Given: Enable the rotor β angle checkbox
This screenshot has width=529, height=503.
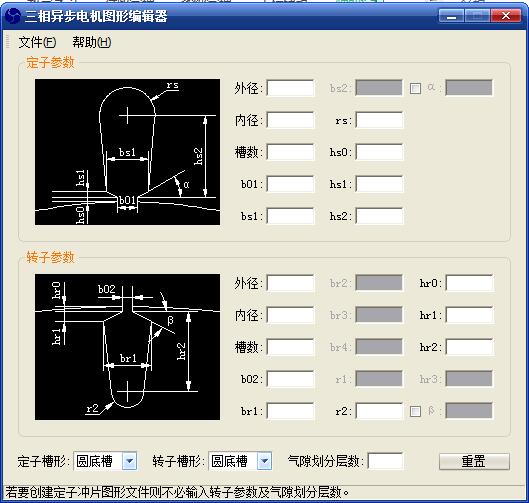Looking at the screenshot, I should [415, 411].
